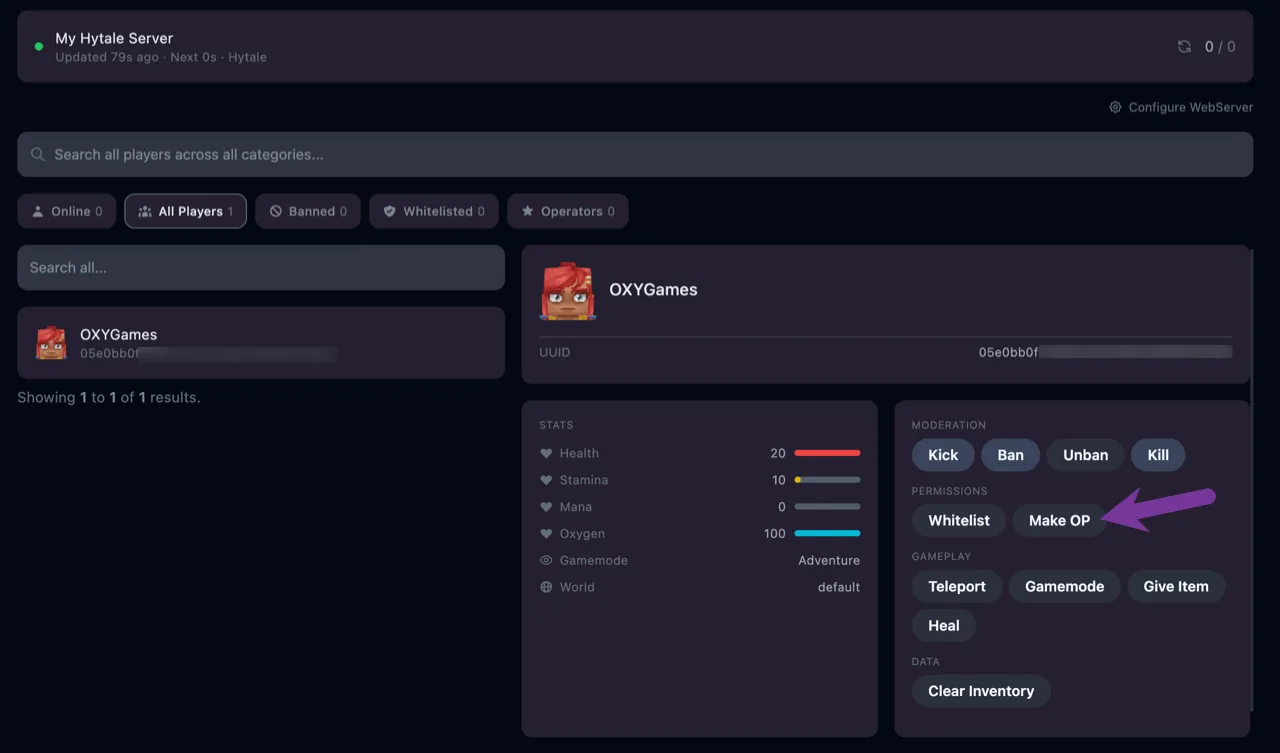This screenshot has width=1280, height=753.
Task: Click the Oxygen value 100
Action: (775, 534)
